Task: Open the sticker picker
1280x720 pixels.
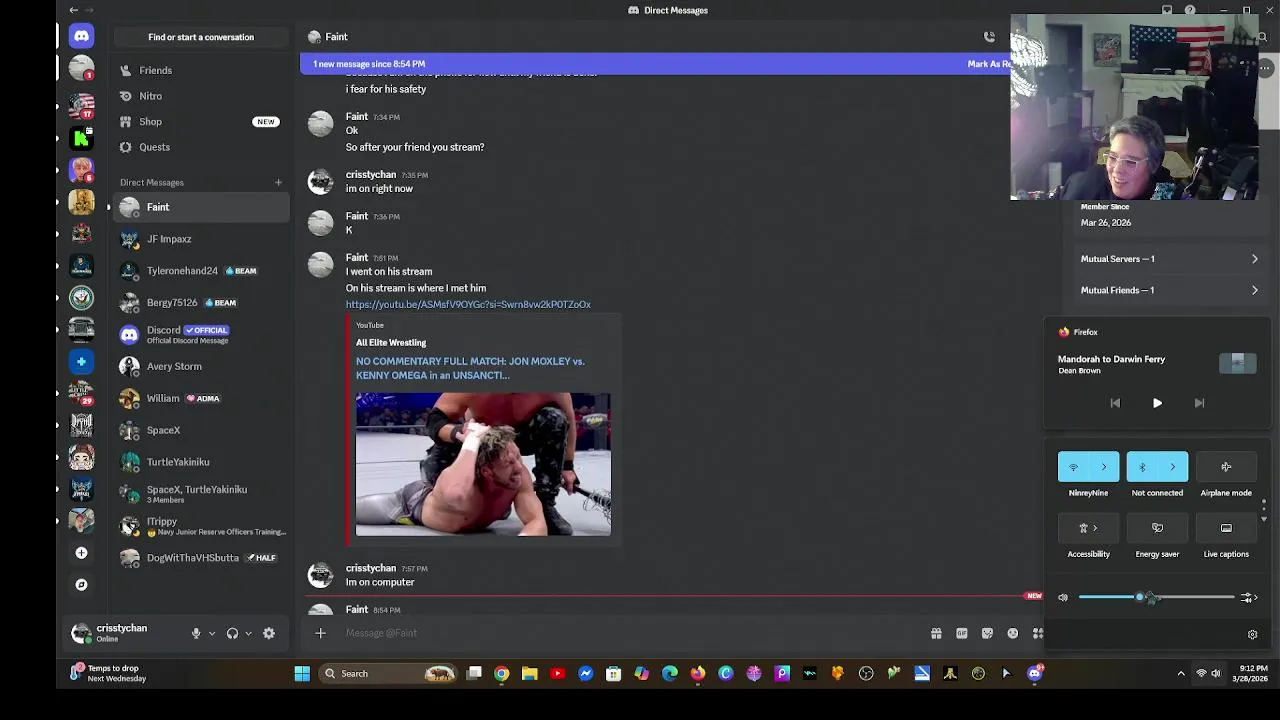Action: (x=987, y=633)
